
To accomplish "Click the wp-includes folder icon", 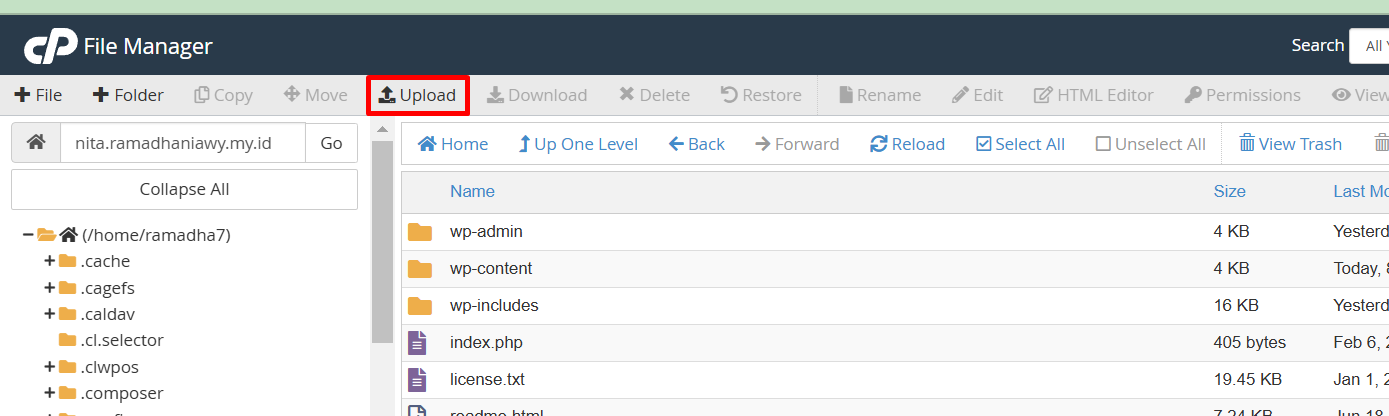I will [x=420, y=306].
